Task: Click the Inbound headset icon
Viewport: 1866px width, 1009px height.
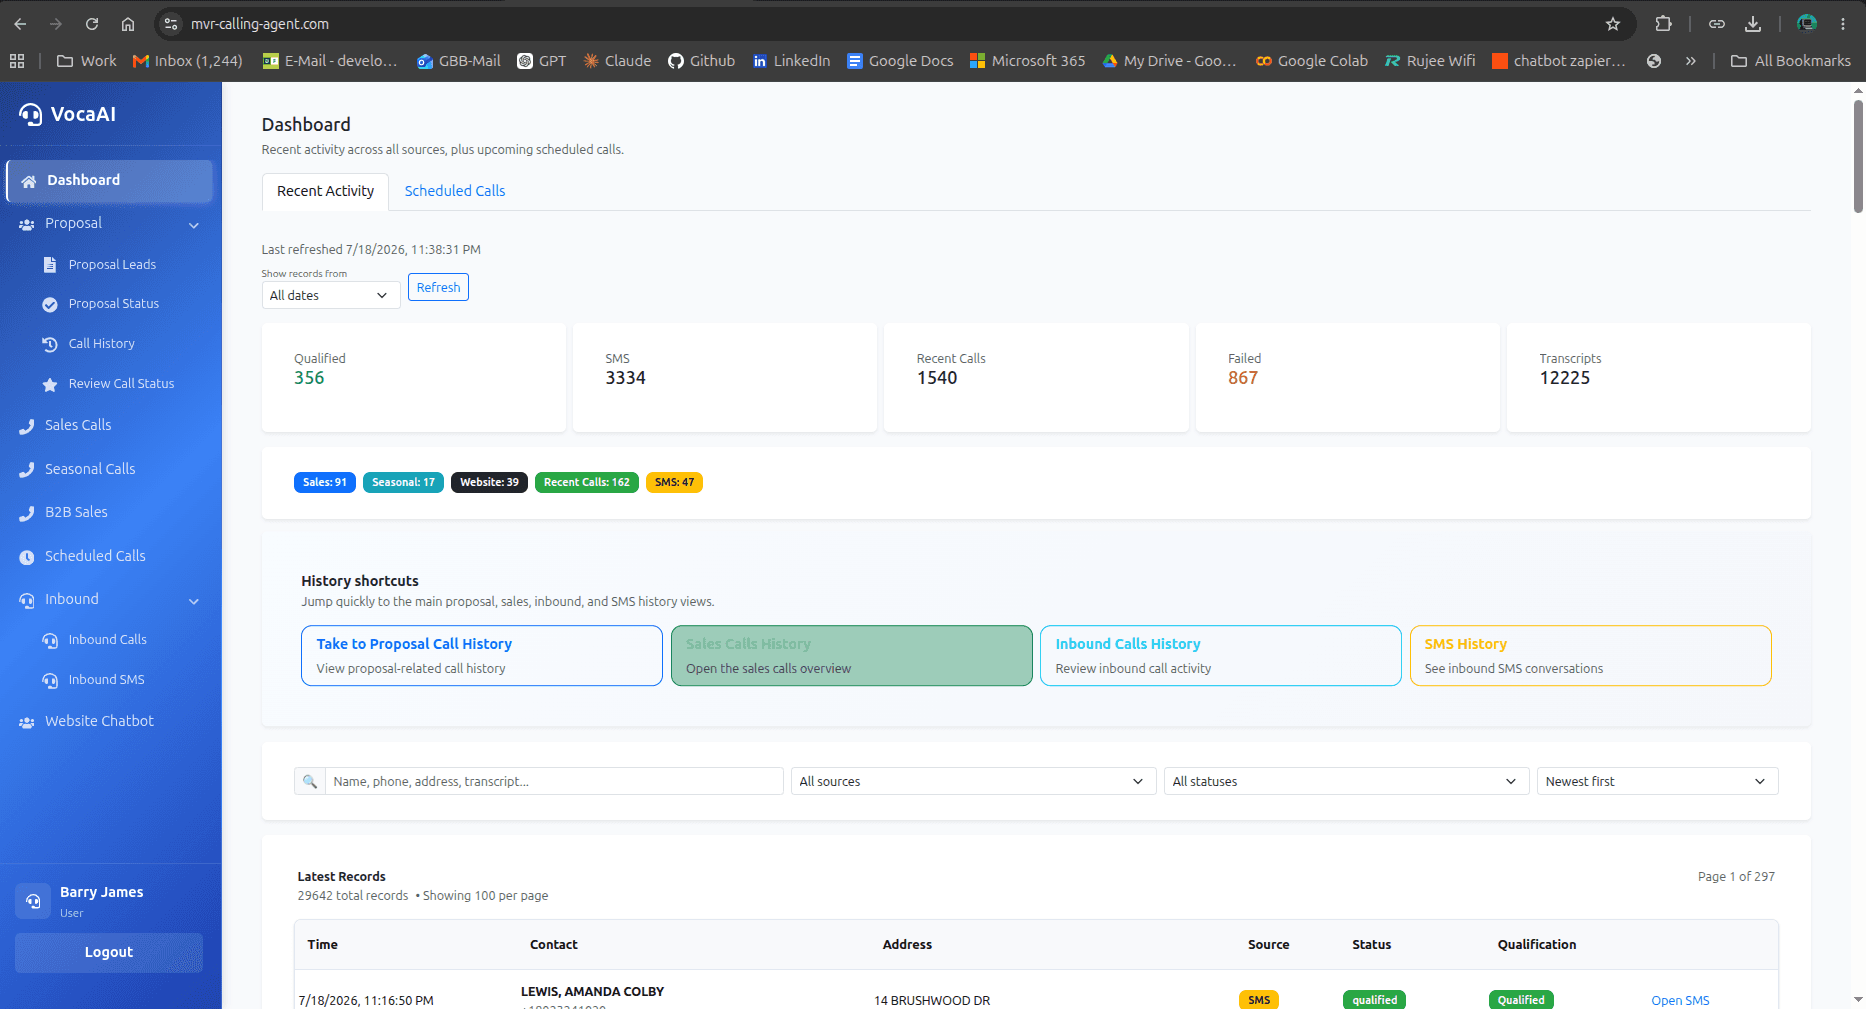Action: click(x=27, y=600)
